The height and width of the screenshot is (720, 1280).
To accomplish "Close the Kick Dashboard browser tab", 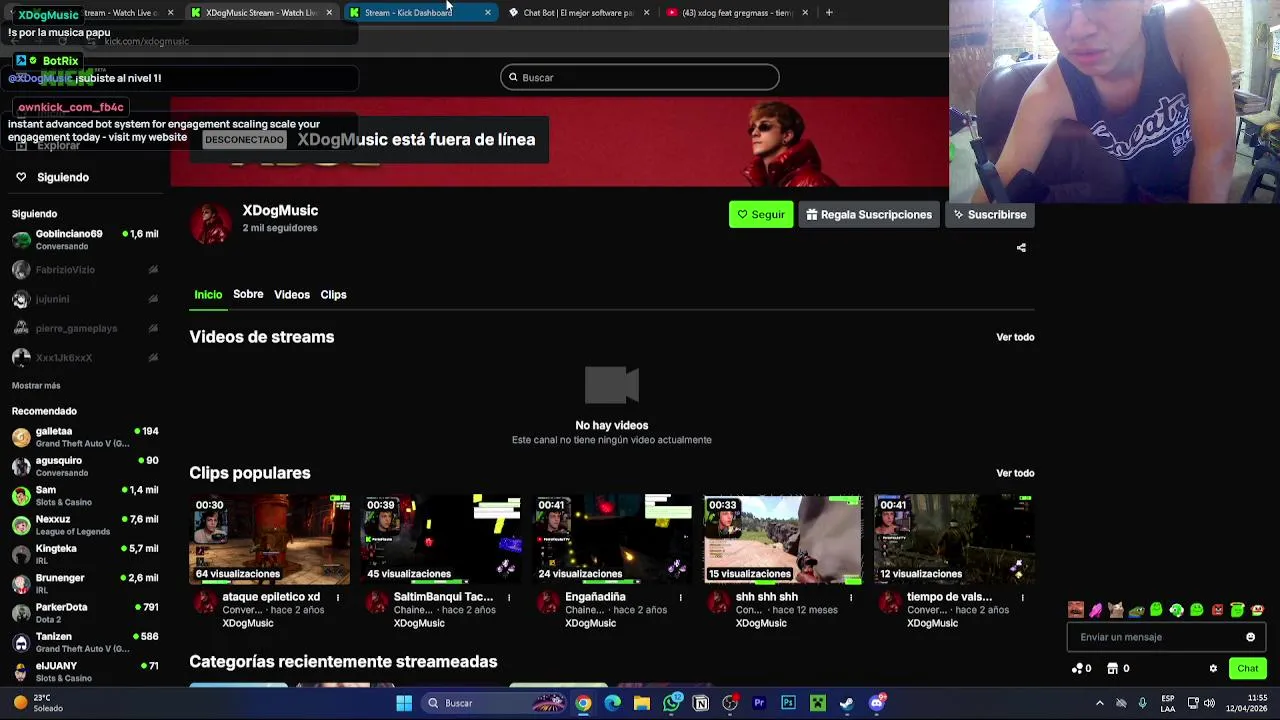I will [488, 13].
